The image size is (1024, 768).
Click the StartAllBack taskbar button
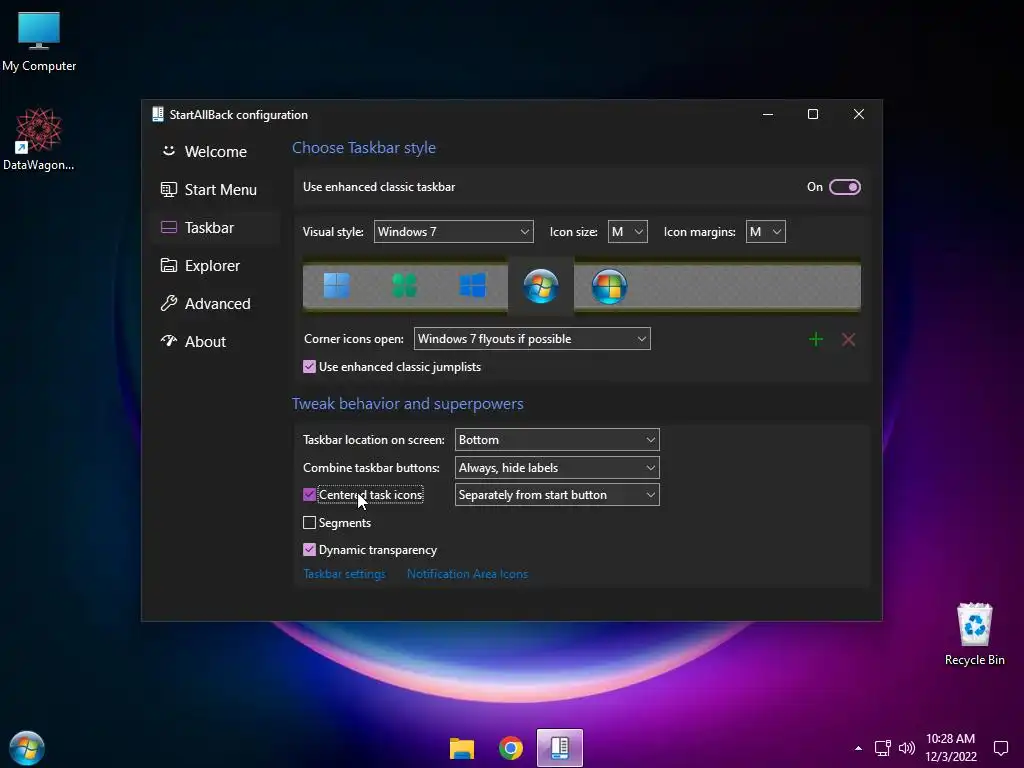pyautogui.click(x=560, y=747)
